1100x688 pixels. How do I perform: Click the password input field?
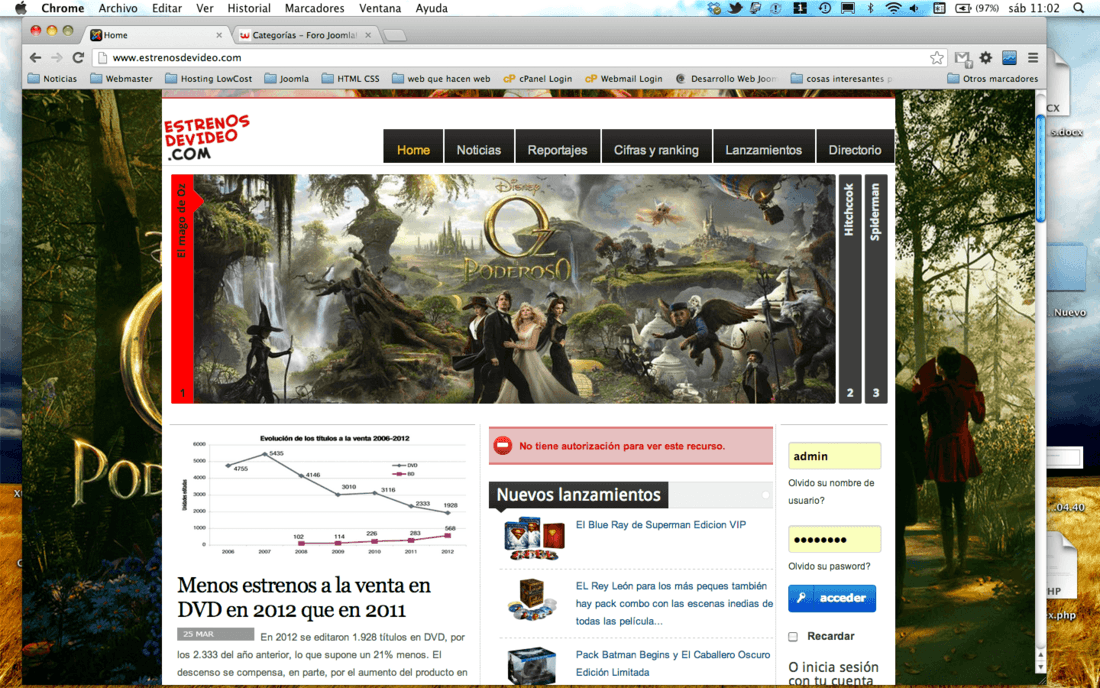point(834,539)
